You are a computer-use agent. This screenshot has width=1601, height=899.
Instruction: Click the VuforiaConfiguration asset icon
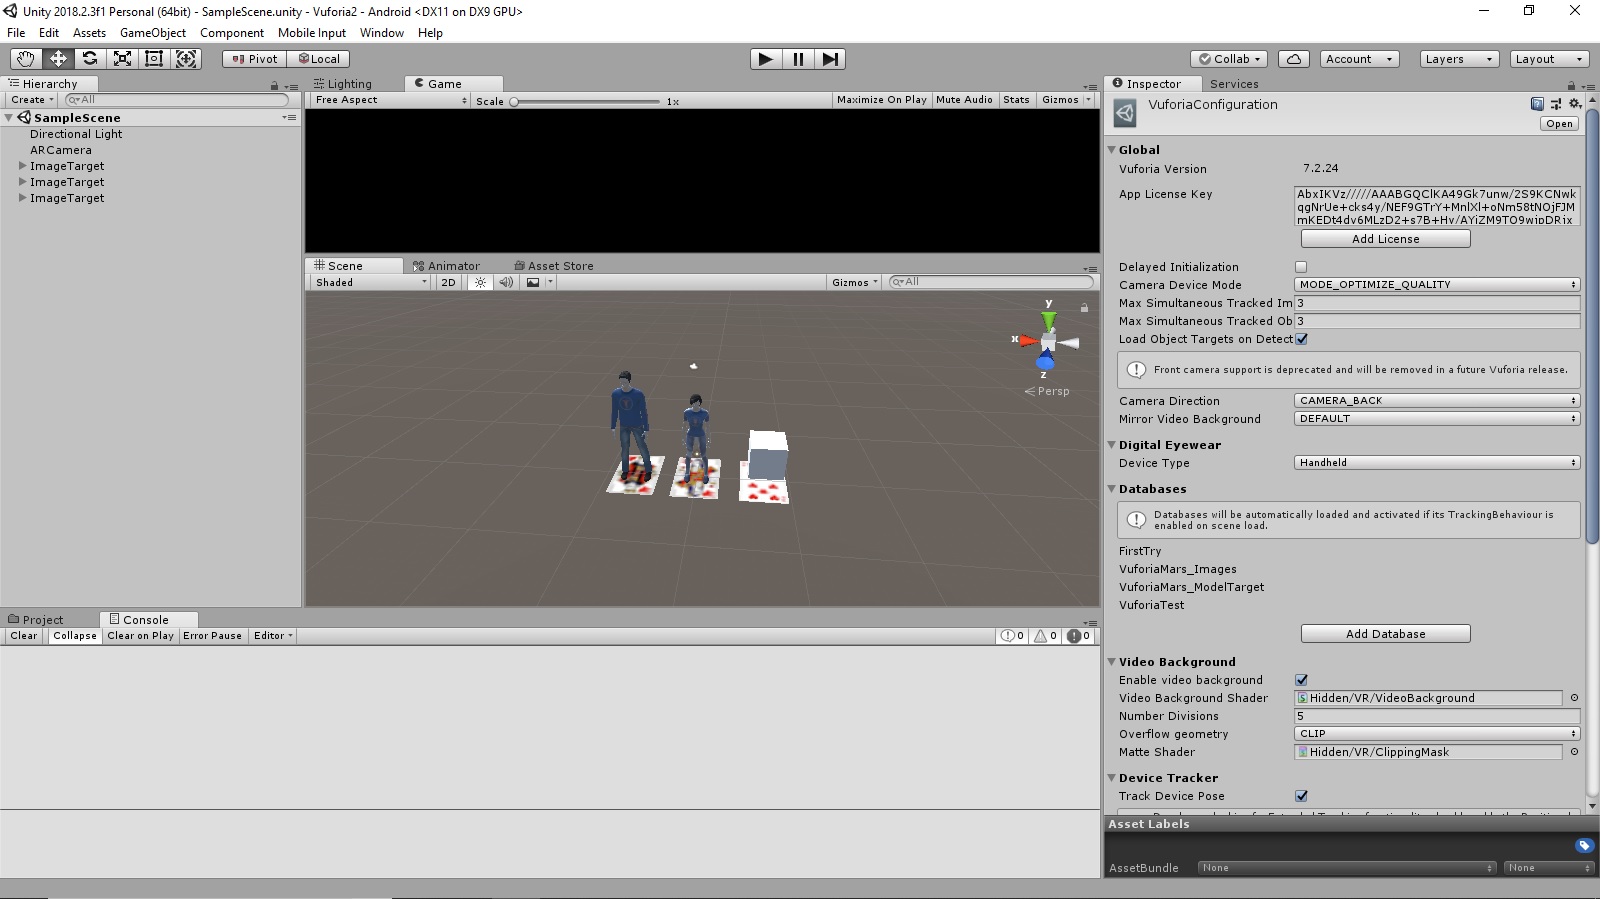click(x=1125, y=114)
